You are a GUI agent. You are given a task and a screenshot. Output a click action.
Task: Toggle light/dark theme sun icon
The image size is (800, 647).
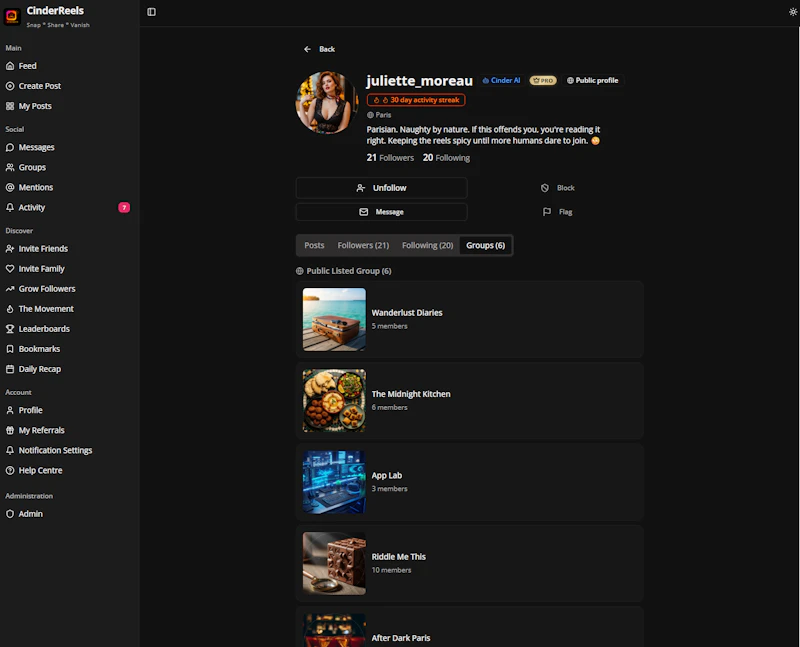tap(793, 12)
